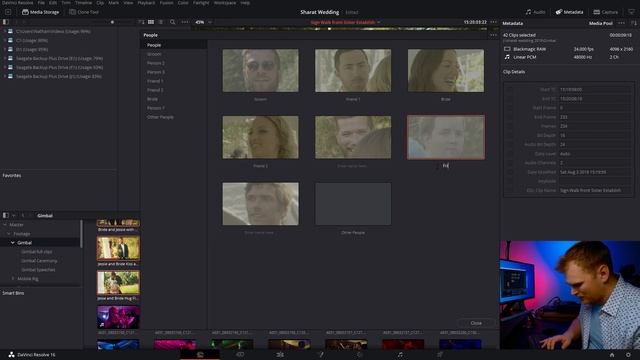This screenshot has width=640, height=360.
Task: Toggle the media storage sidebar panel icon
Action: point(6,22)
